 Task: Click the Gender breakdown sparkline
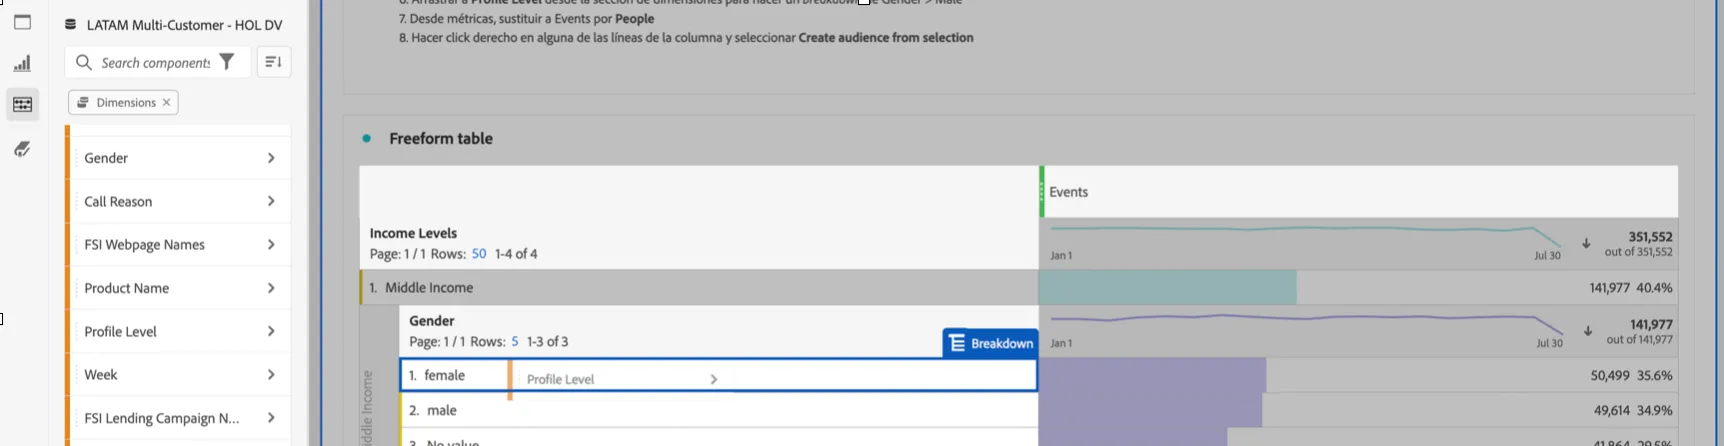point(1306,323)
